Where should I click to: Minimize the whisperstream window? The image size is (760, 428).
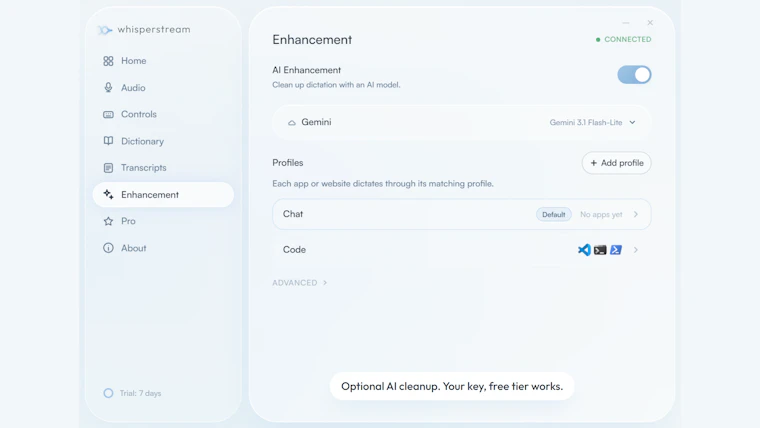point(626,23)
